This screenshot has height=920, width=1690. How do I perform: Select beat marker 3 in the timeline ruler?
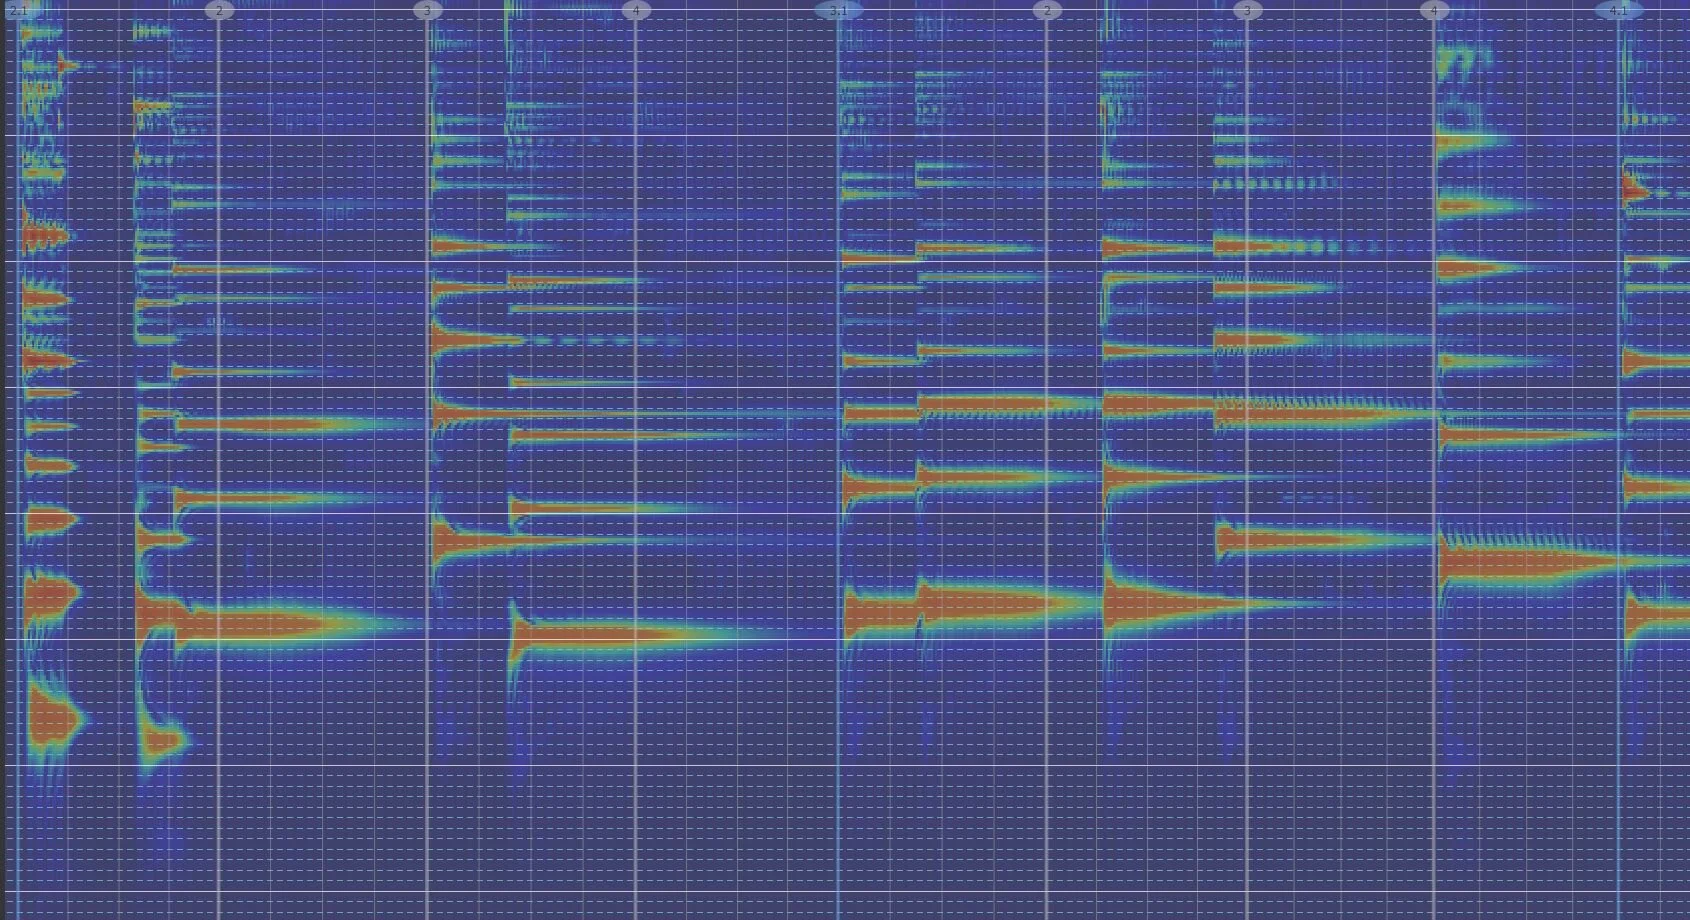pos(428,10)
